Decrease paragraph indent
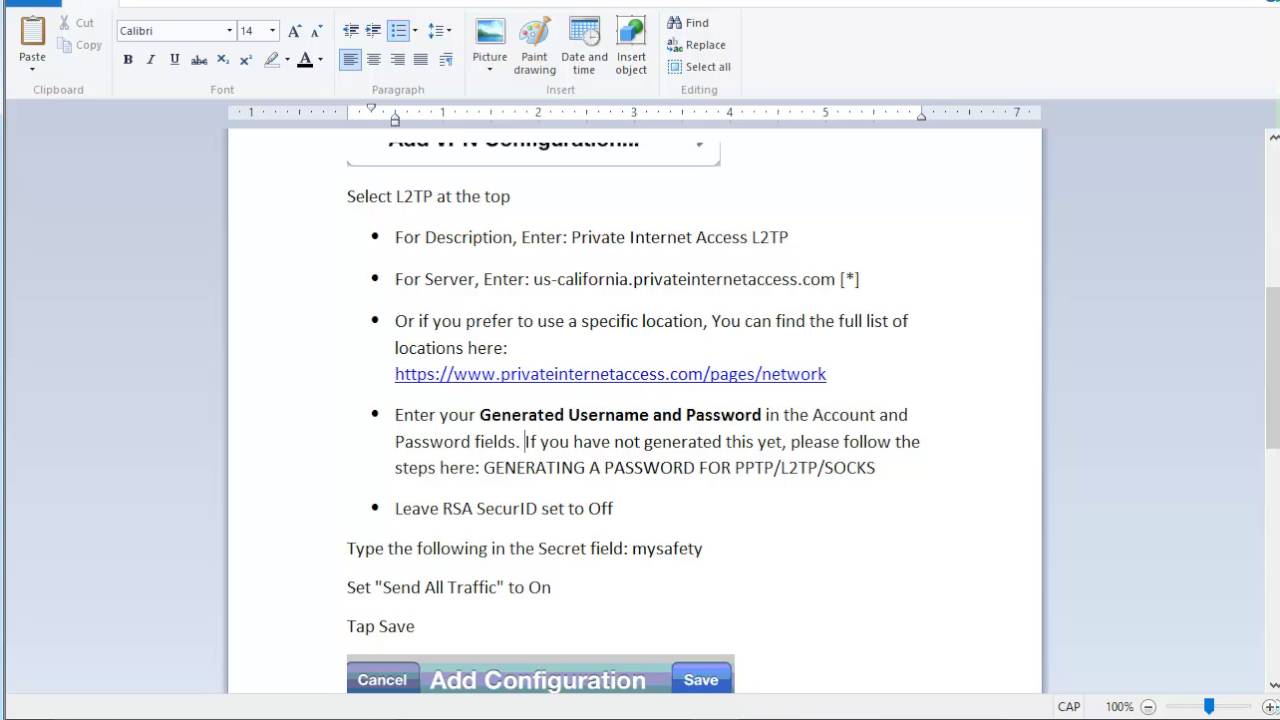Image resolution: width=1280 pixels, height=720 pixels. [351, 31]
